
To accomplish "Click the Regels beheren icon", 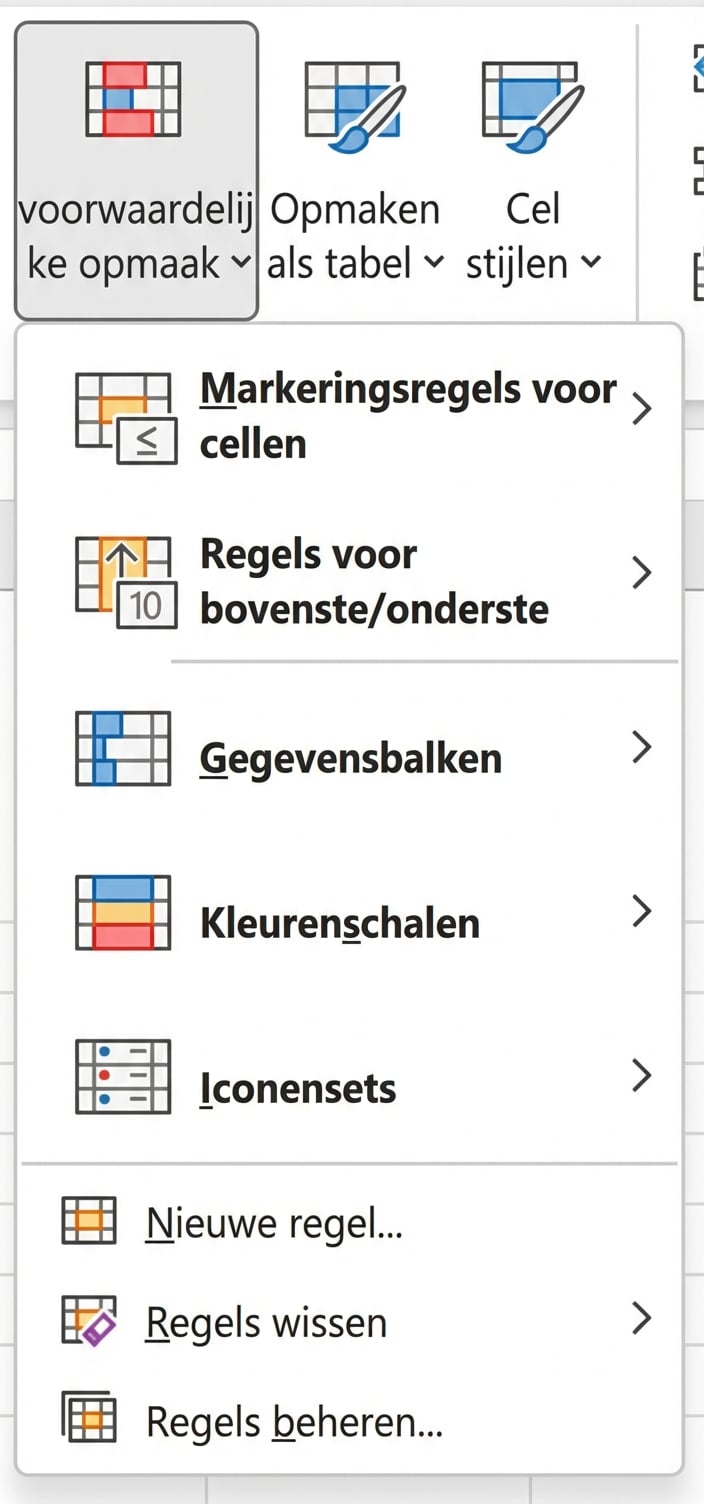I will [x=89, y=1419].
